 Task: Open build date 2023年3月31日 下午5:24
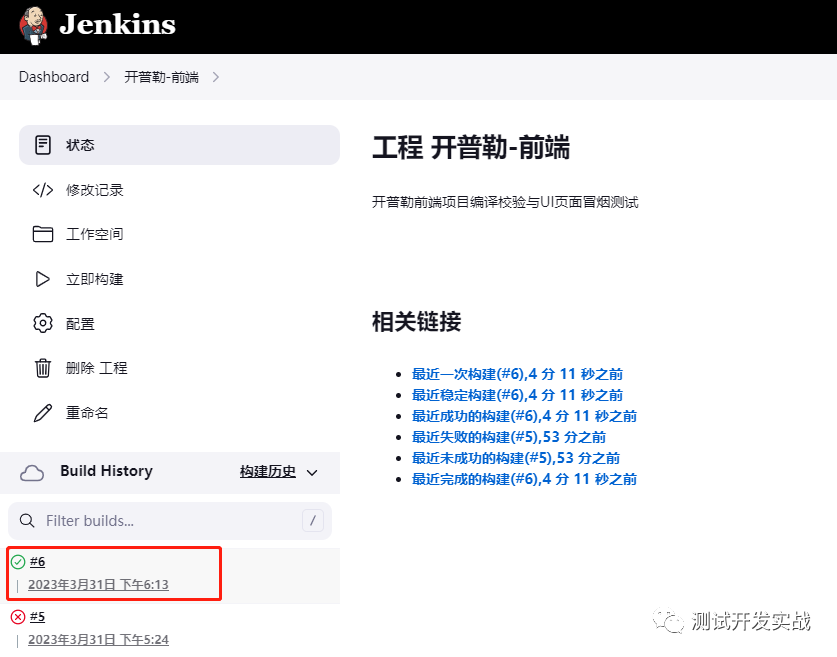(x=98, y=640)
